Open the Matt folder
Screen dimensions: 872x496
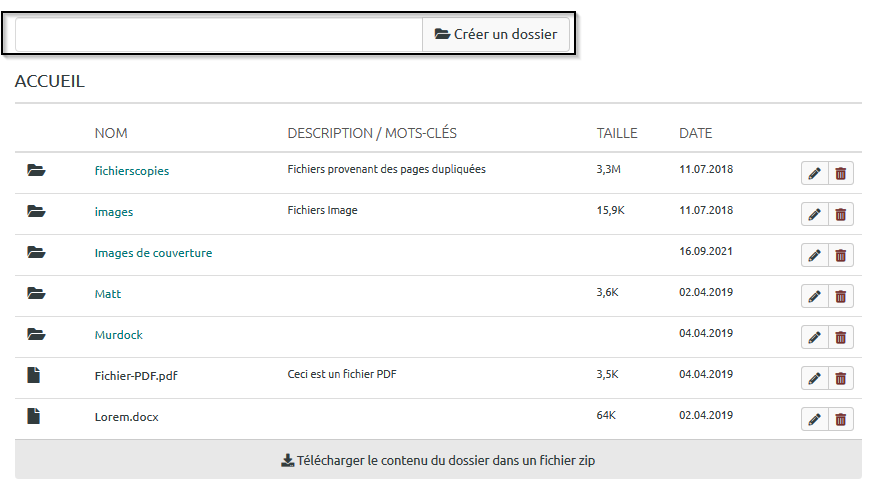point(107,294)
